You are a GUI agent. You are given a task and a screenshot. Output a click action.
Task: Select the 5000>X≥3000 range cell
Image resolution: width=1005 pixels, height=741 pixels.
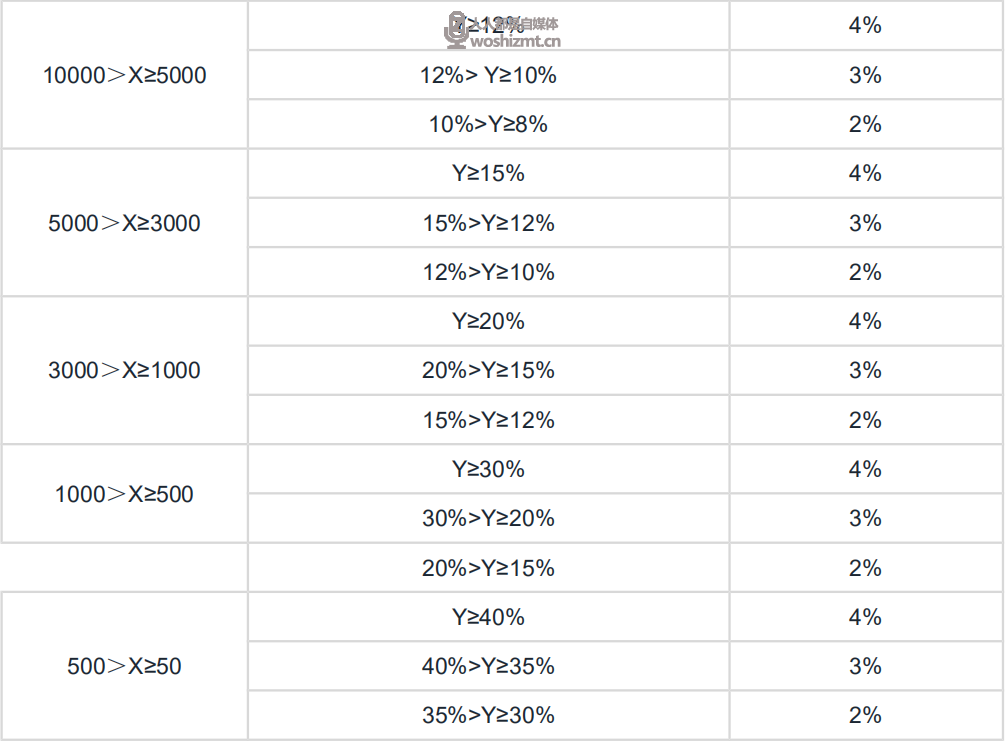(x=124, y=223)
